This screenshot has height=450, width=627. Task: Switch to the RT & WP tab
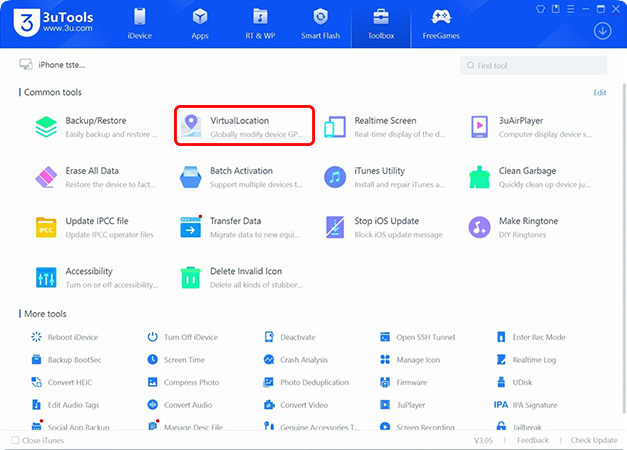(260, 24)
